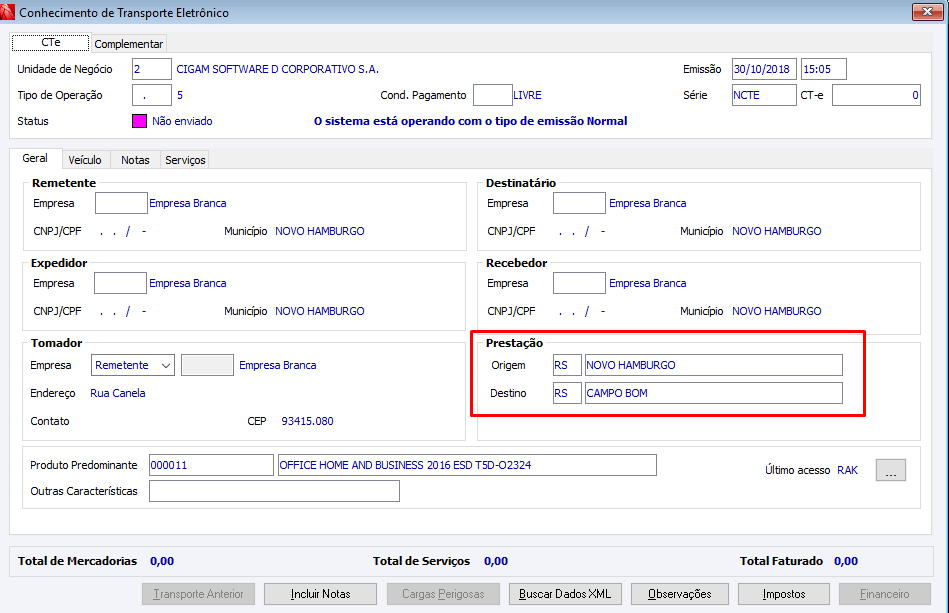Click the Tomador company code field

click(x=208, y=365)
